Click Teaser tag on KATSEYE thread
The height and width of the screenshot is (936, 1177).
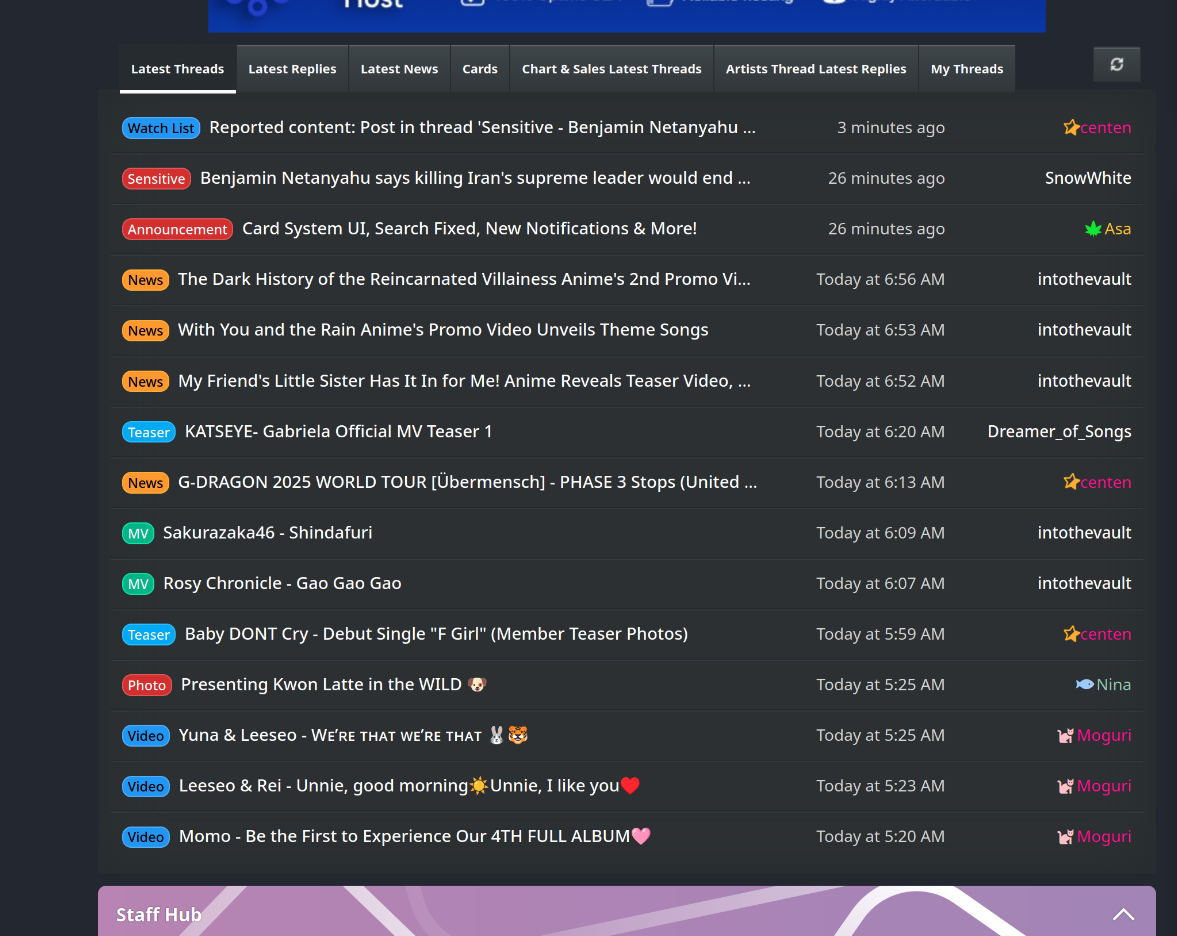(x=149, y=432)
